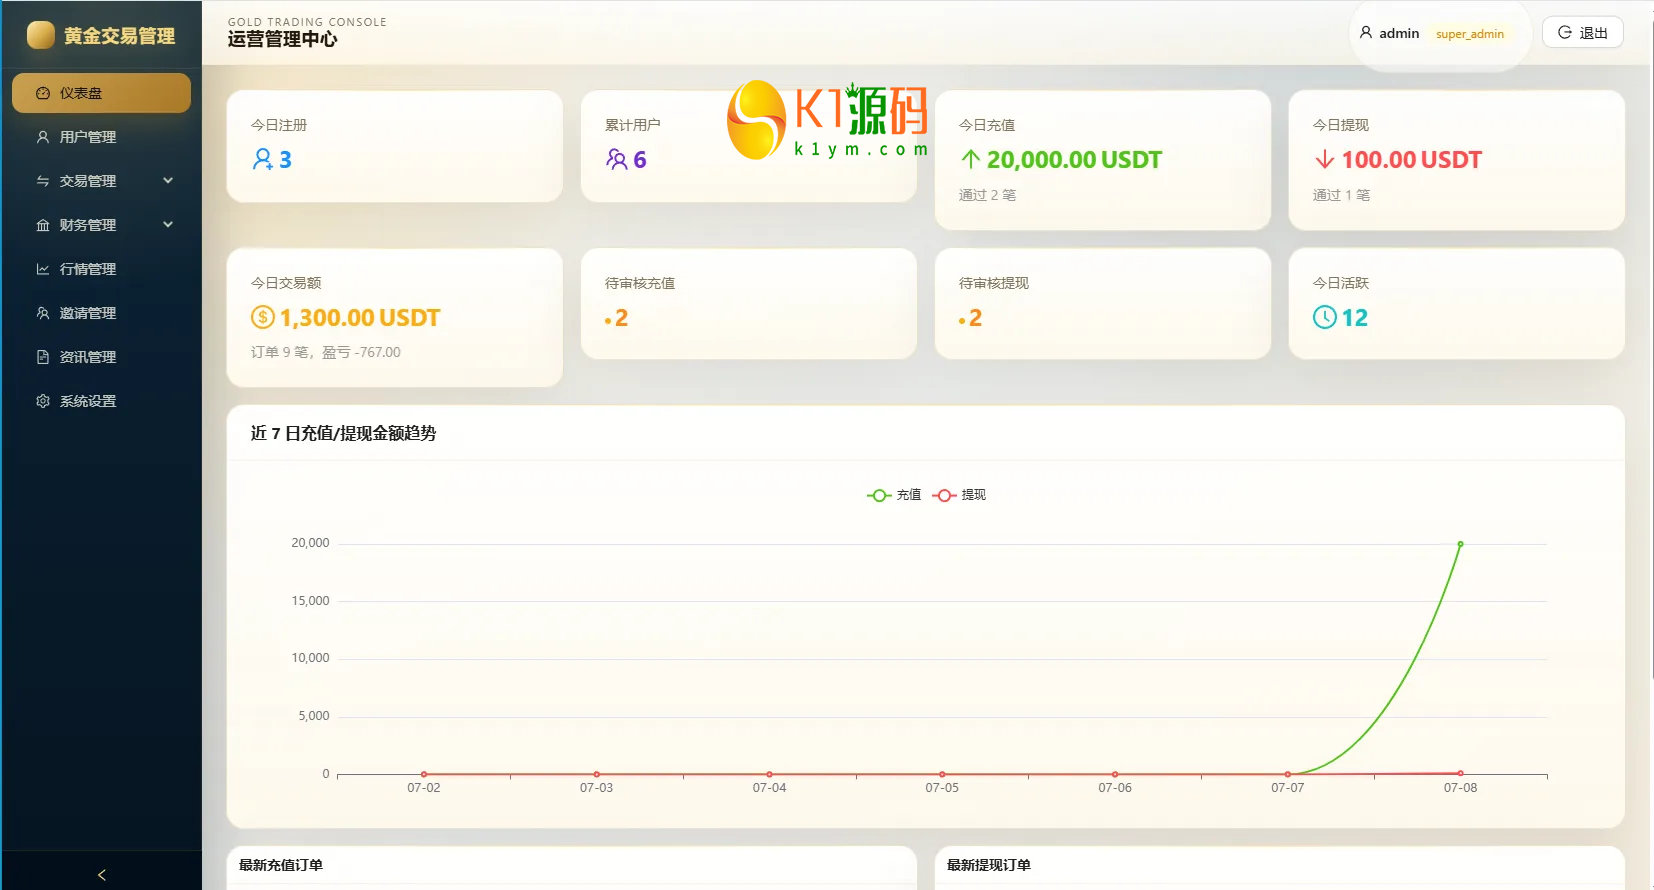The width and height of the screenshot is (1654, 890).
Task: Click the 今日活跃 value 12
Action: (1355, 317)
